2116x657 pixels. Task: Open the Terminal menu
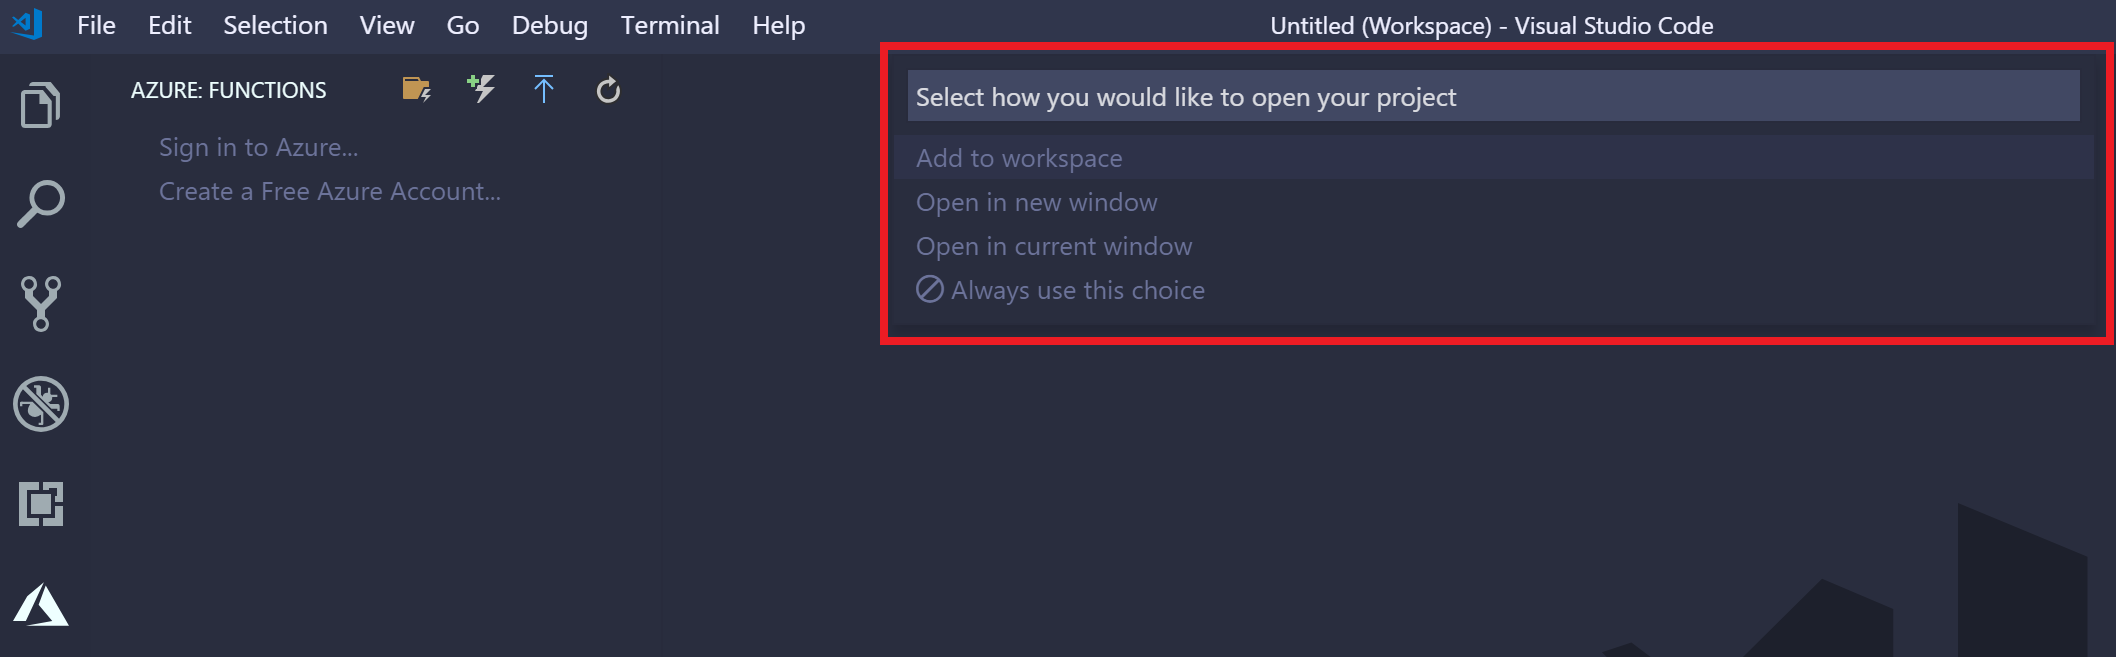(669, 25)
